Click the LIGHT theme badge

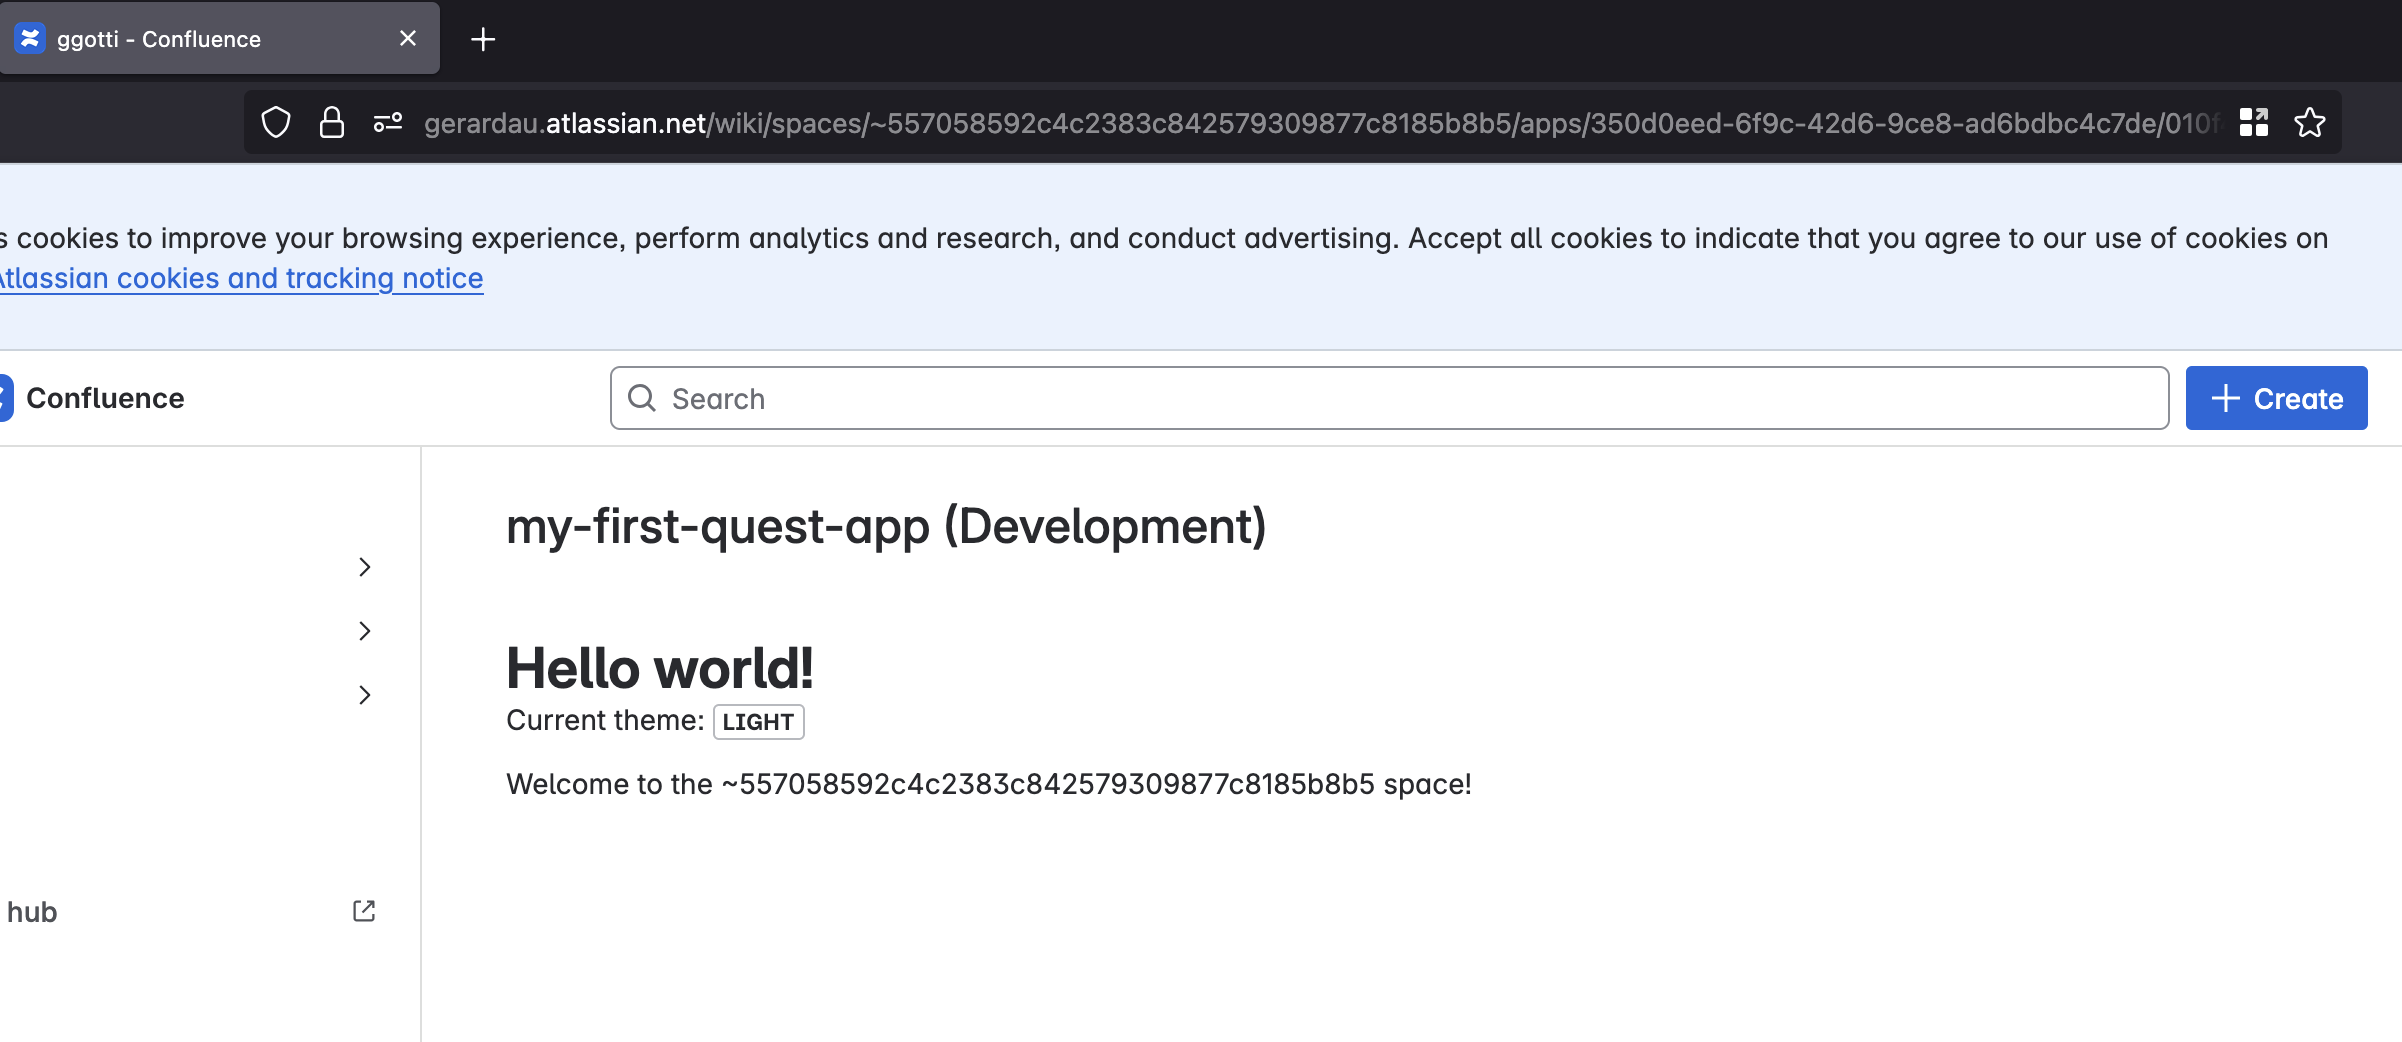pos(758,722)
